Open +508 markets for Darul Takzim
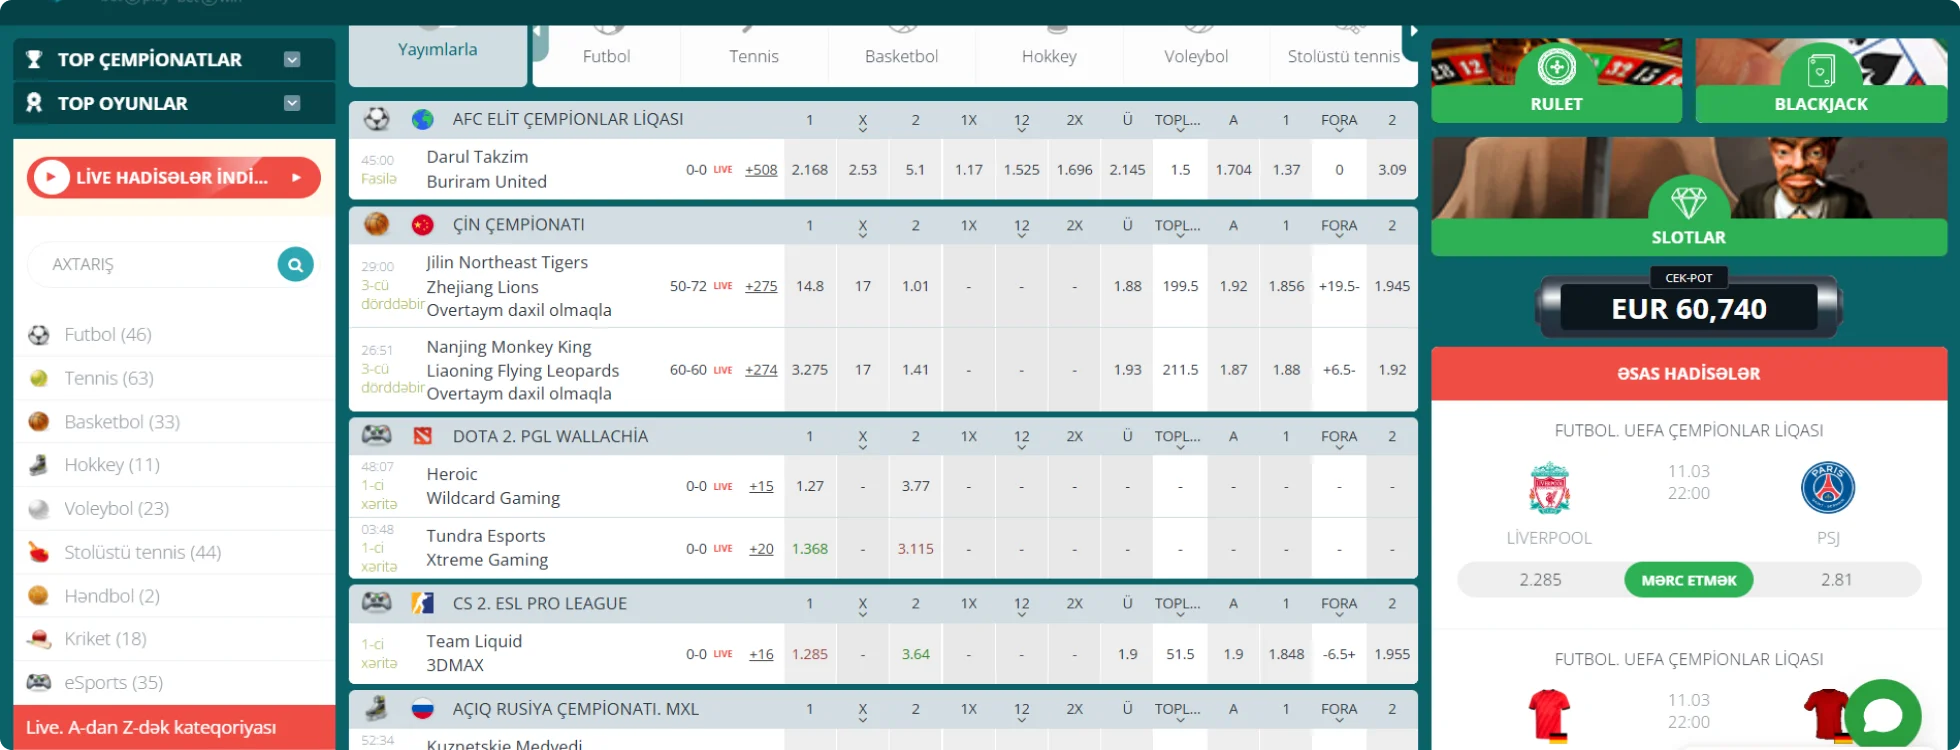This screenshot has width=1960, height=750. 761,170
